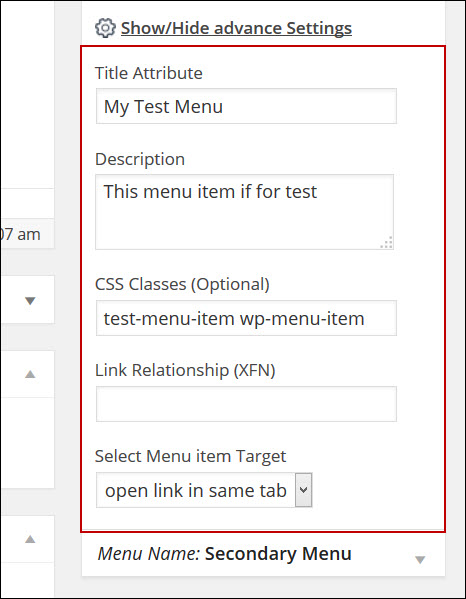This screenshot has height=599, width=466.
Task: Open the 'open link in same tab' dropdown
Action: pyautogui.click(x=204, y=490)
